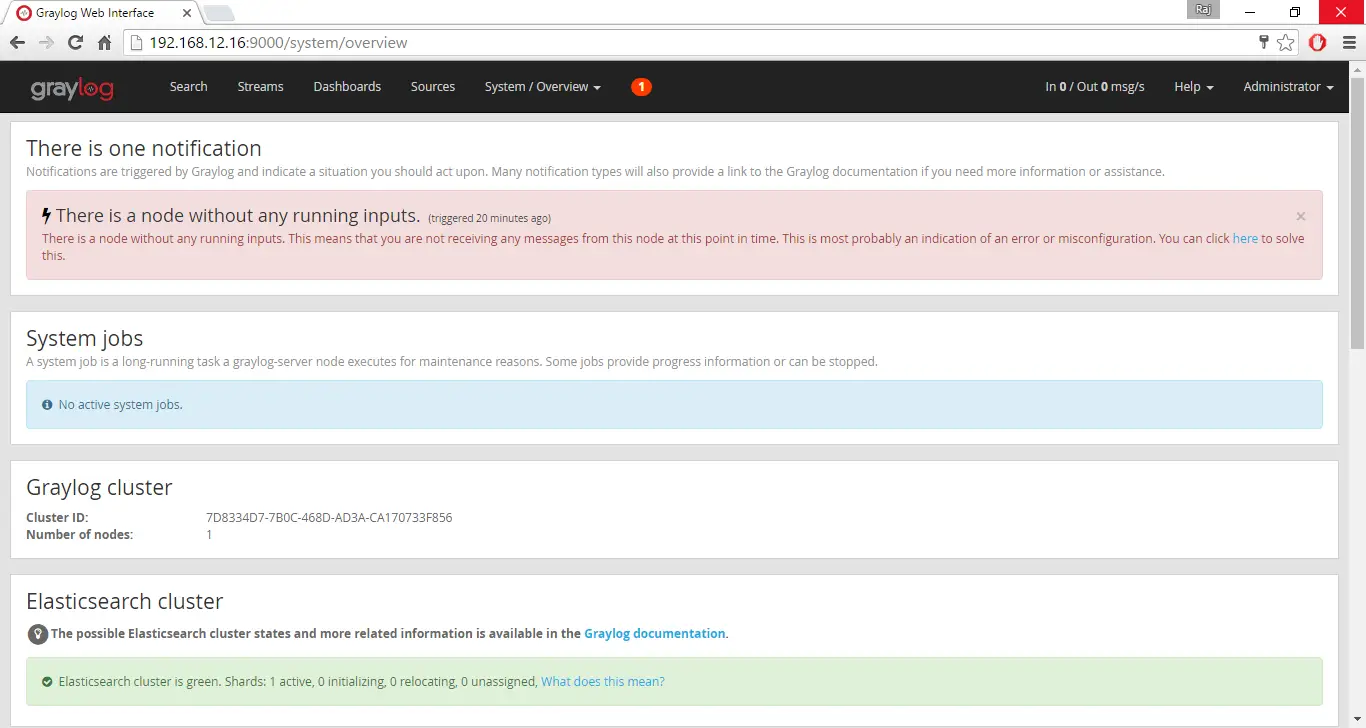Click the Raj user profile button
This screenshot has height=728, width=1366.
click(1203, 9)
